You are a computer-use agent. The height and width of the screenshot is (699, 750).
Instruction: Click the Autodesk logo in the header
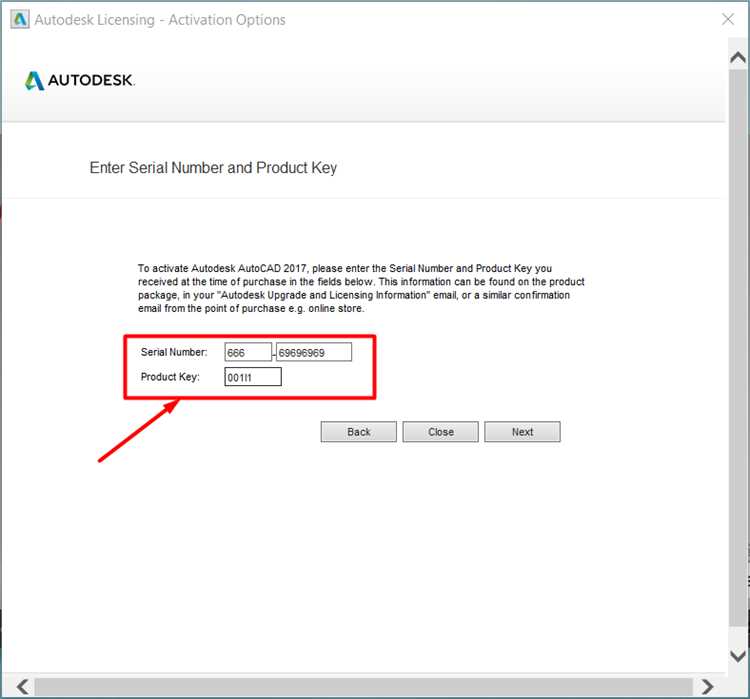click(80, 80)
